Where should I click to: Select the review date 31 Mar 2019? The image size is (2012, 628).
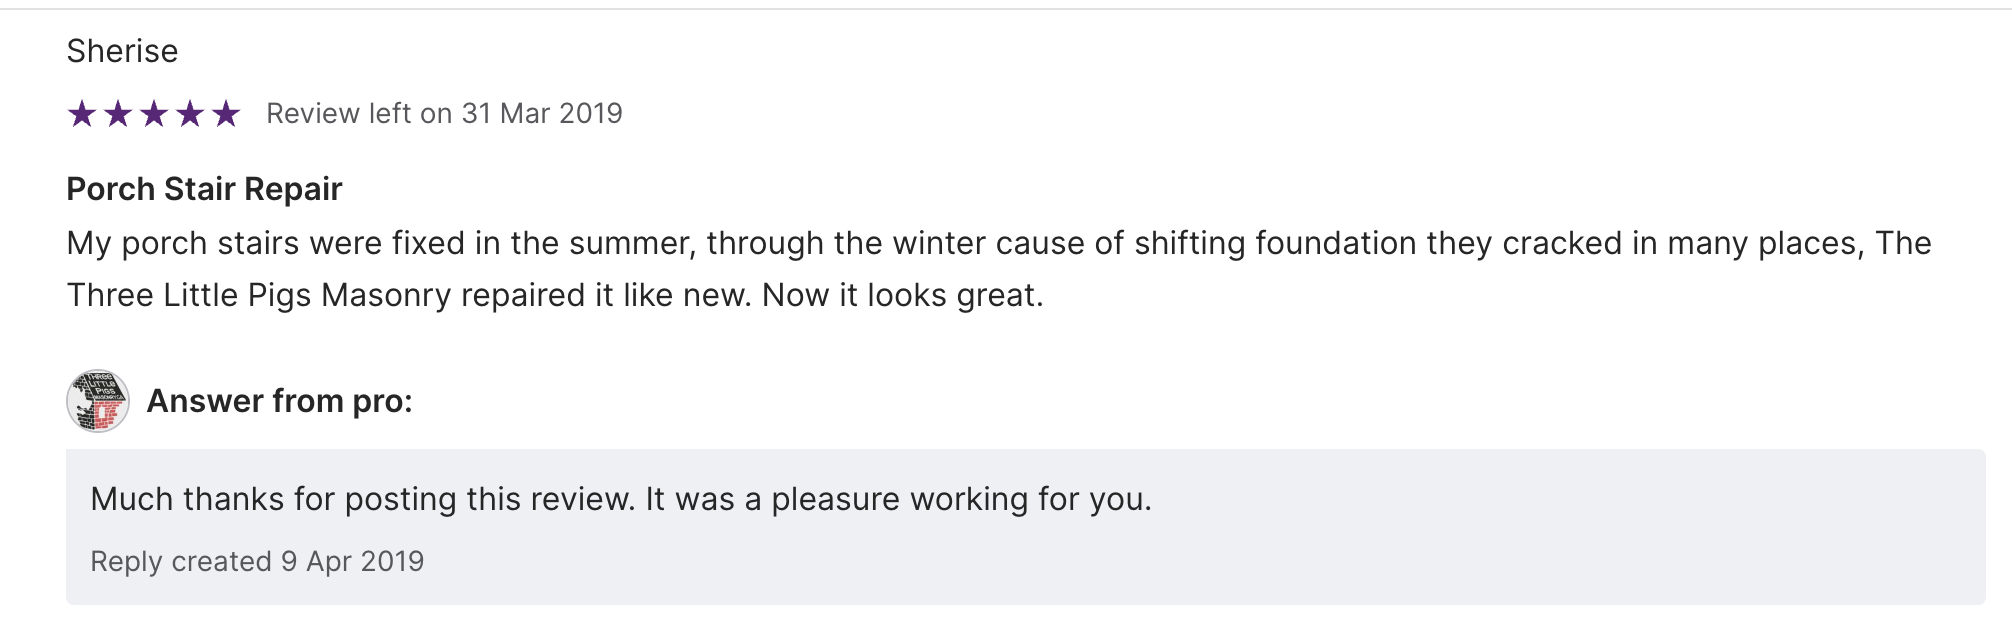click(542, 114)
